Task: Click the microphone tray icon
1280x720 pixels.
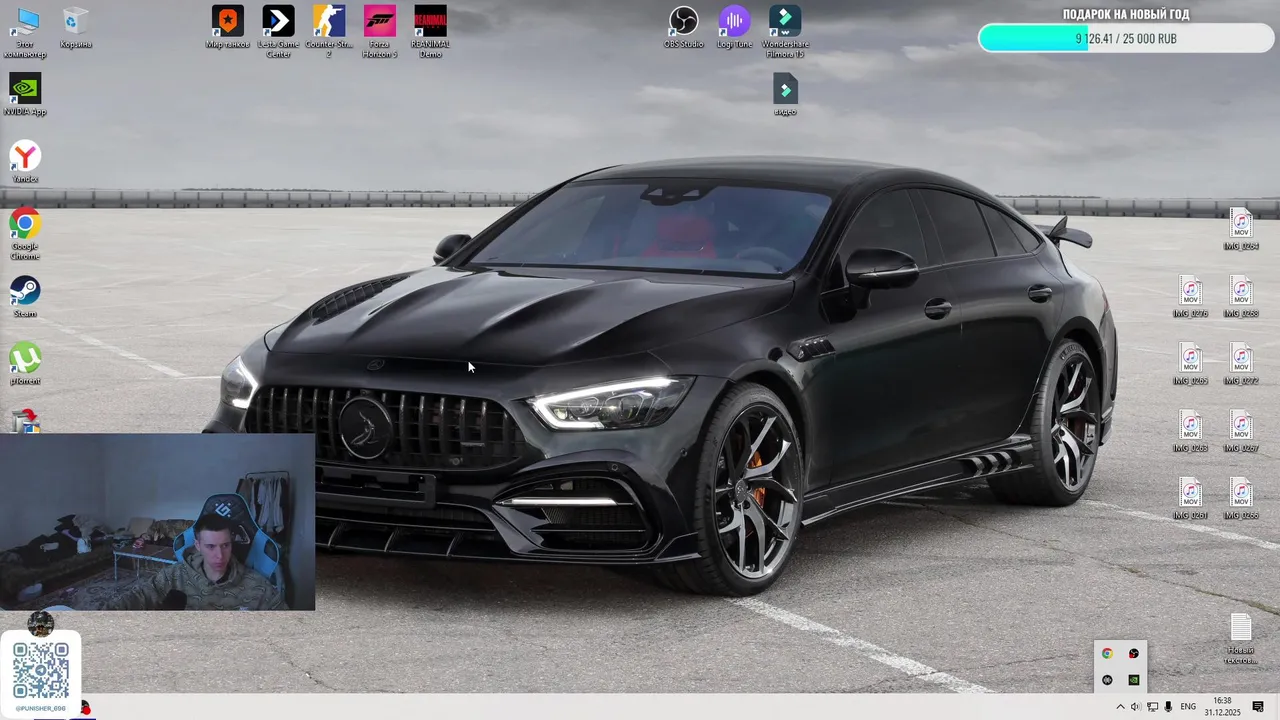Action: pos(1168,707)
